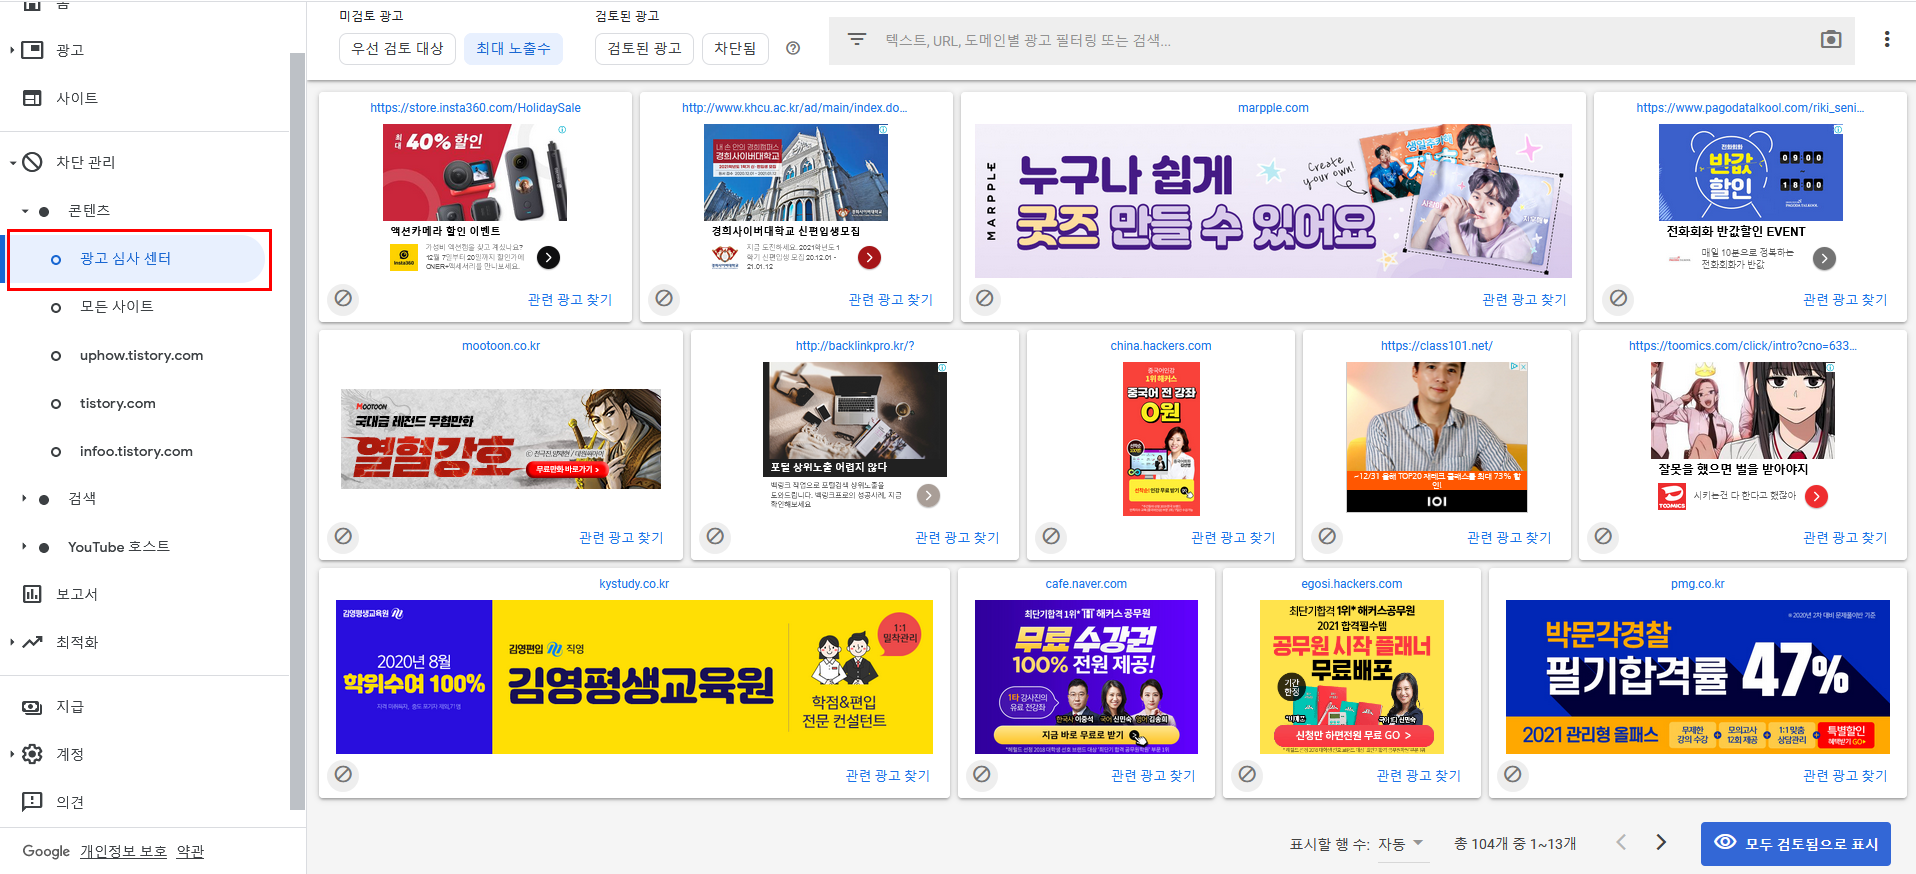Click the mootoon 열혈강호 banner thumbnail
The image size is (1916, 874).
(501, 439)
